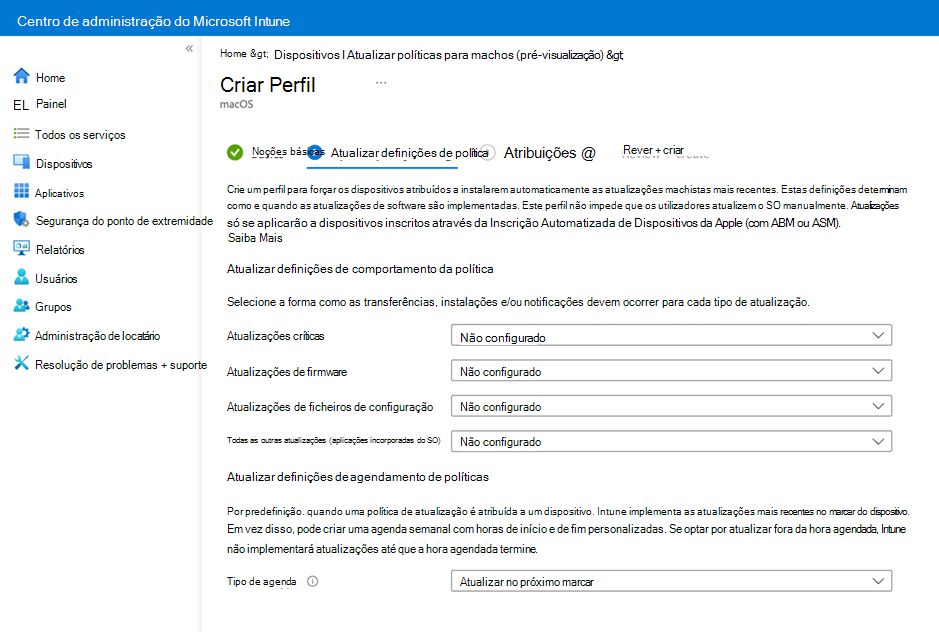The image size is (939, 632).
Task: Click the macOS subtitle text
Action: (237, 104)
